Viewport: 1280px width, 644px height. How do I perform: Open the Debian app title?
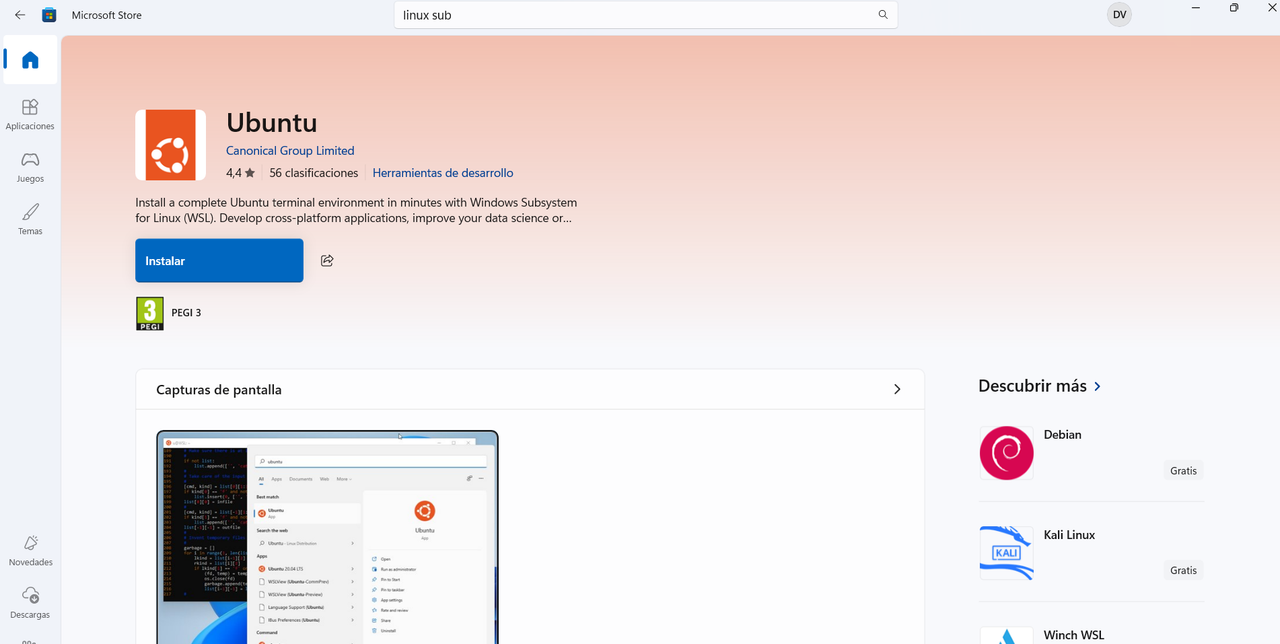tap(1062, 435)
